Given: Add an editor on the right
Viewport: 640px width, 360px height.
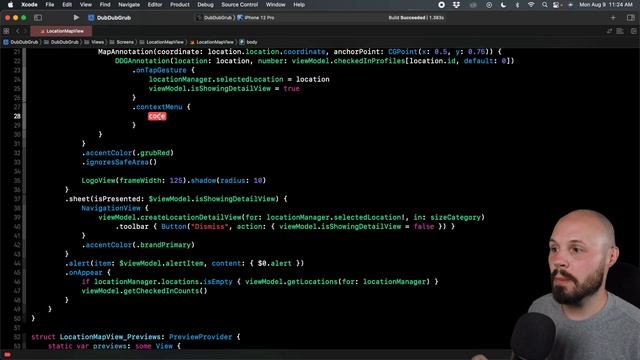Looking at the screenshot, I should click(633, 31).
